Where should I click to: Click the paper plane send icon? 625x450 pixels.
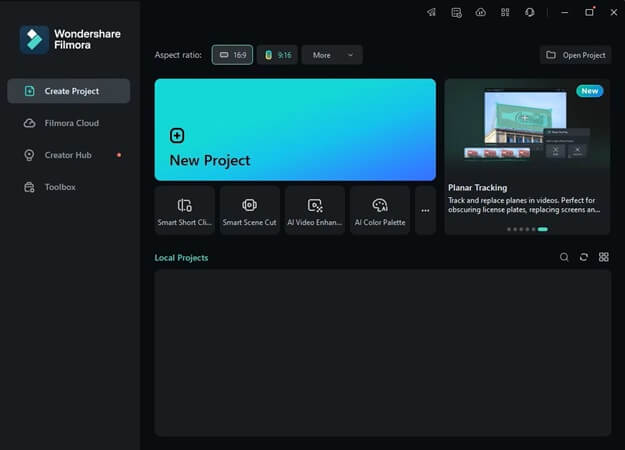[432, 12]
